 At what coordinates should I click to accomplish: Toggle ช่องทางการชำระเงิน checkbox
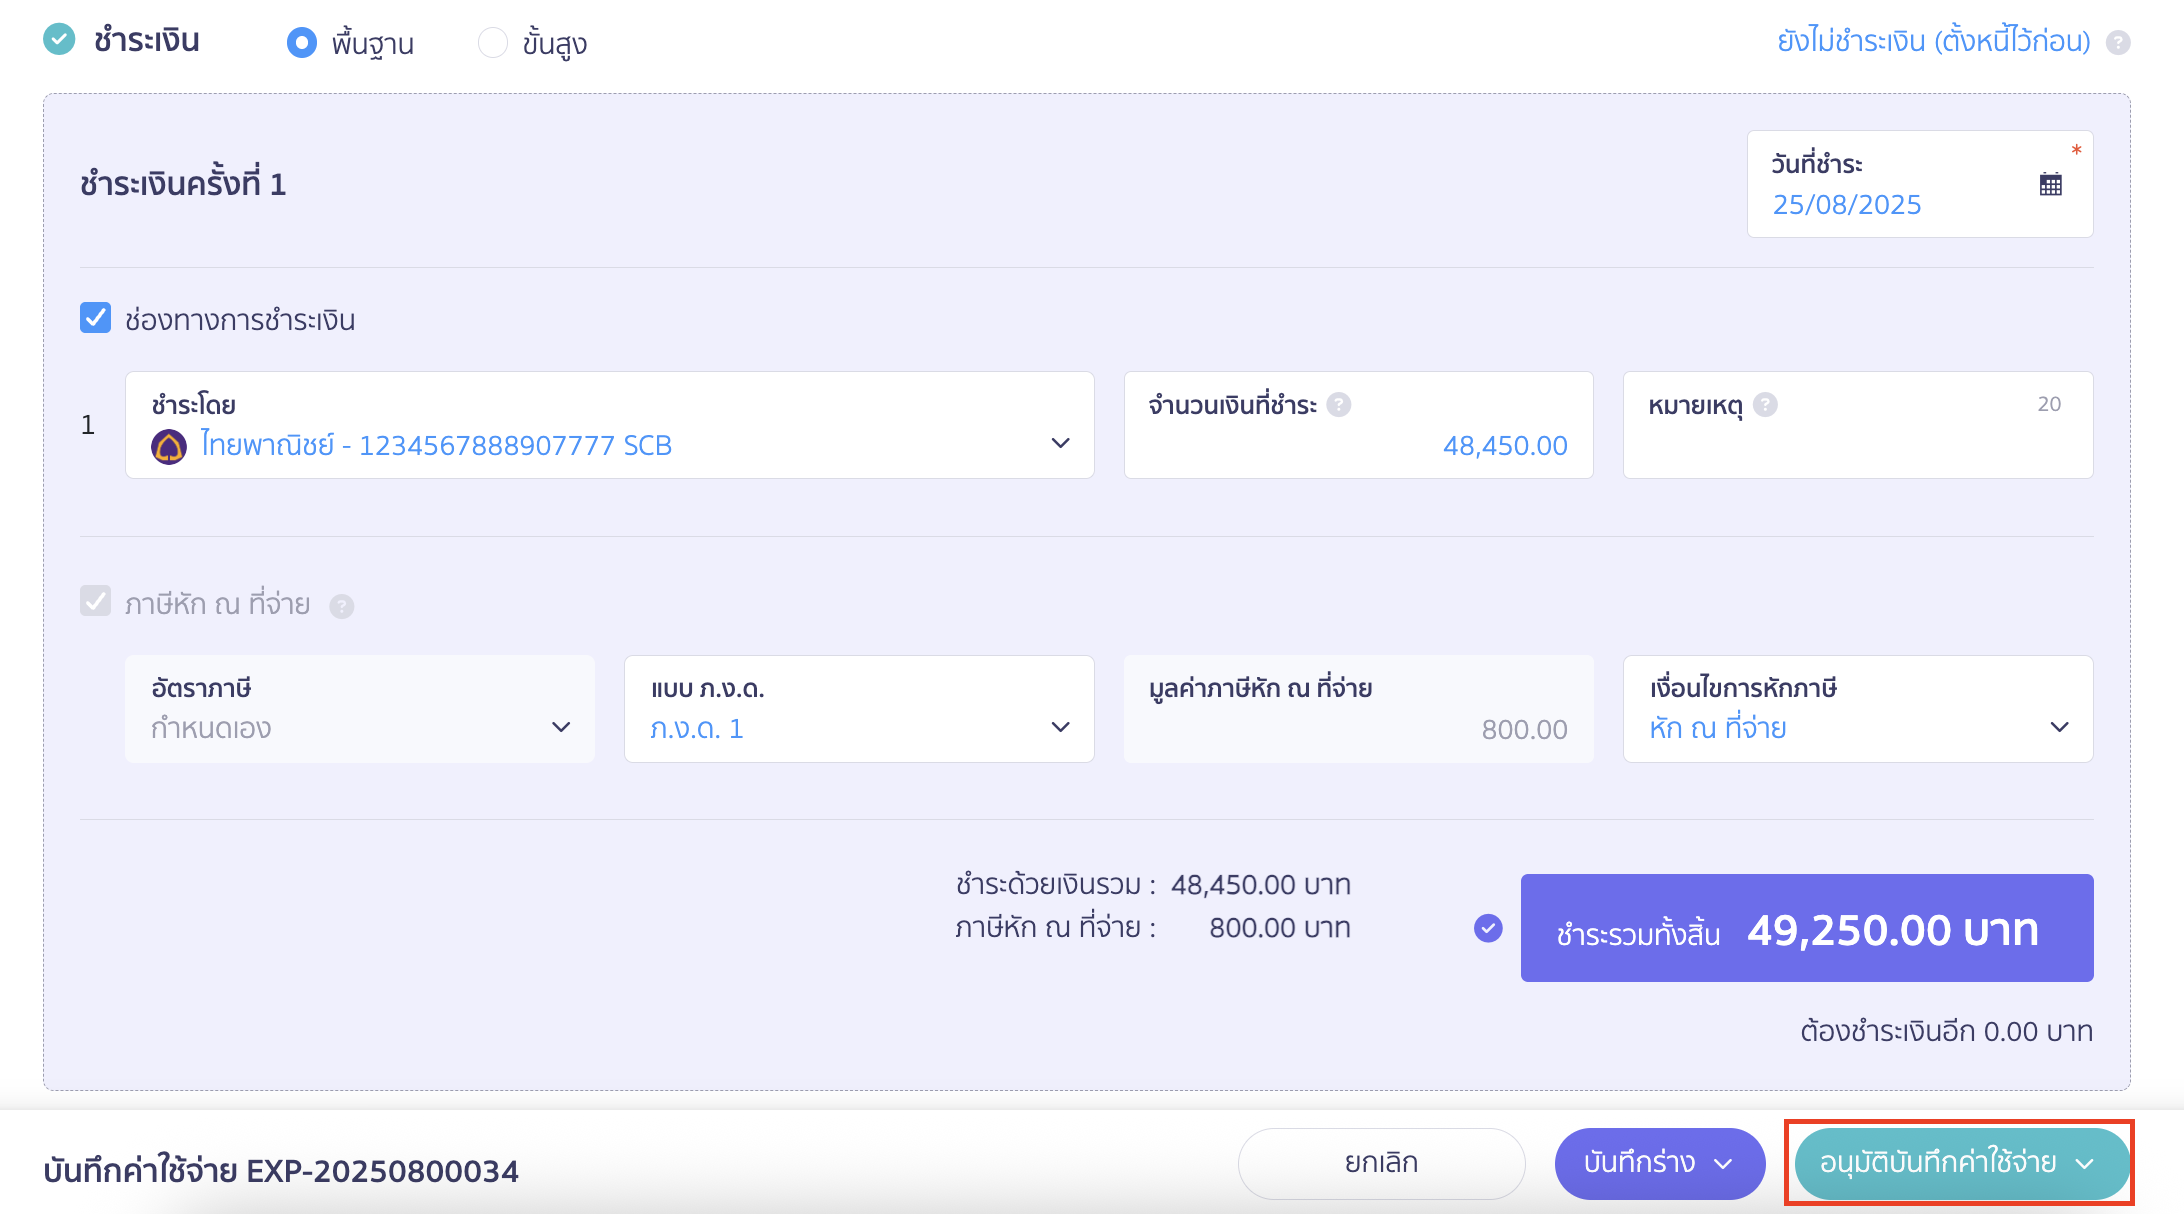point(96,319)
